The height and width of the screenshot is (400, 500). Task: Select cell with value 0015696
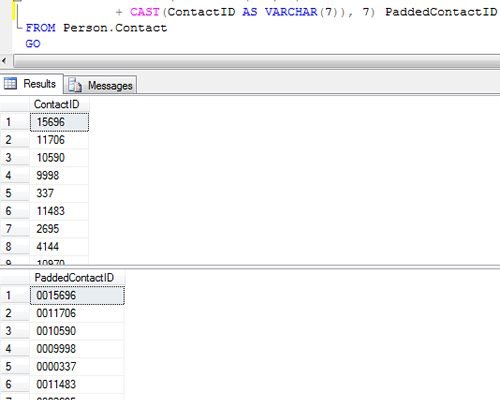[x=77, y=295]
